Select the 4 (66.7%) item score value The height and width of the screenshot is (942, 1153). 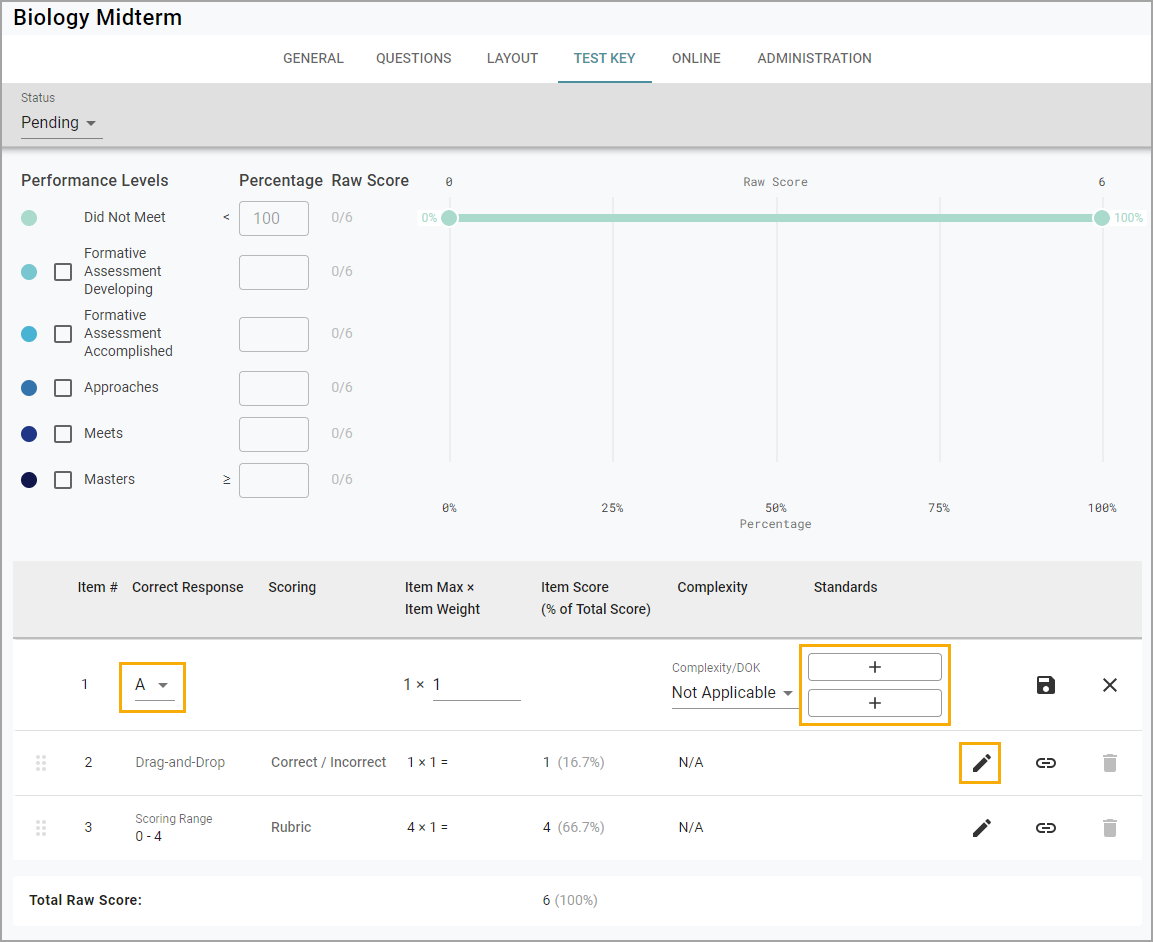(574, 827)
